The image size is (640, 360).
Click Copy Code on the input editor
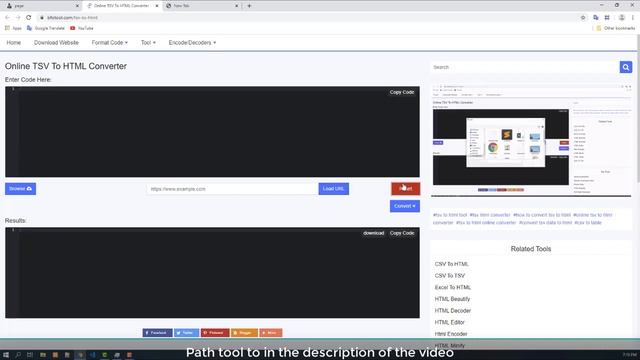(x=402, y=92)
